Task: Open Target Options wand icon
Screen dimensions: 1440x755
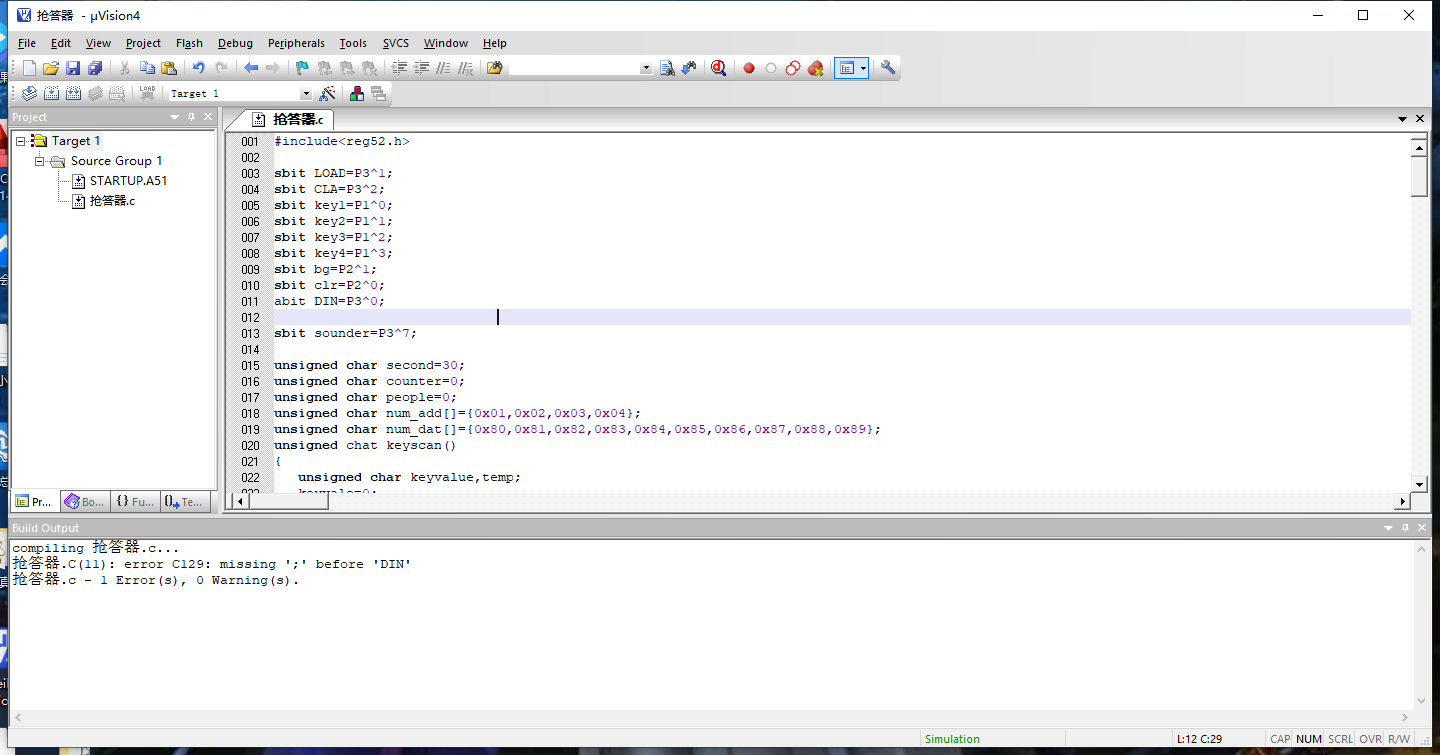Action: [x=327, y=93]
